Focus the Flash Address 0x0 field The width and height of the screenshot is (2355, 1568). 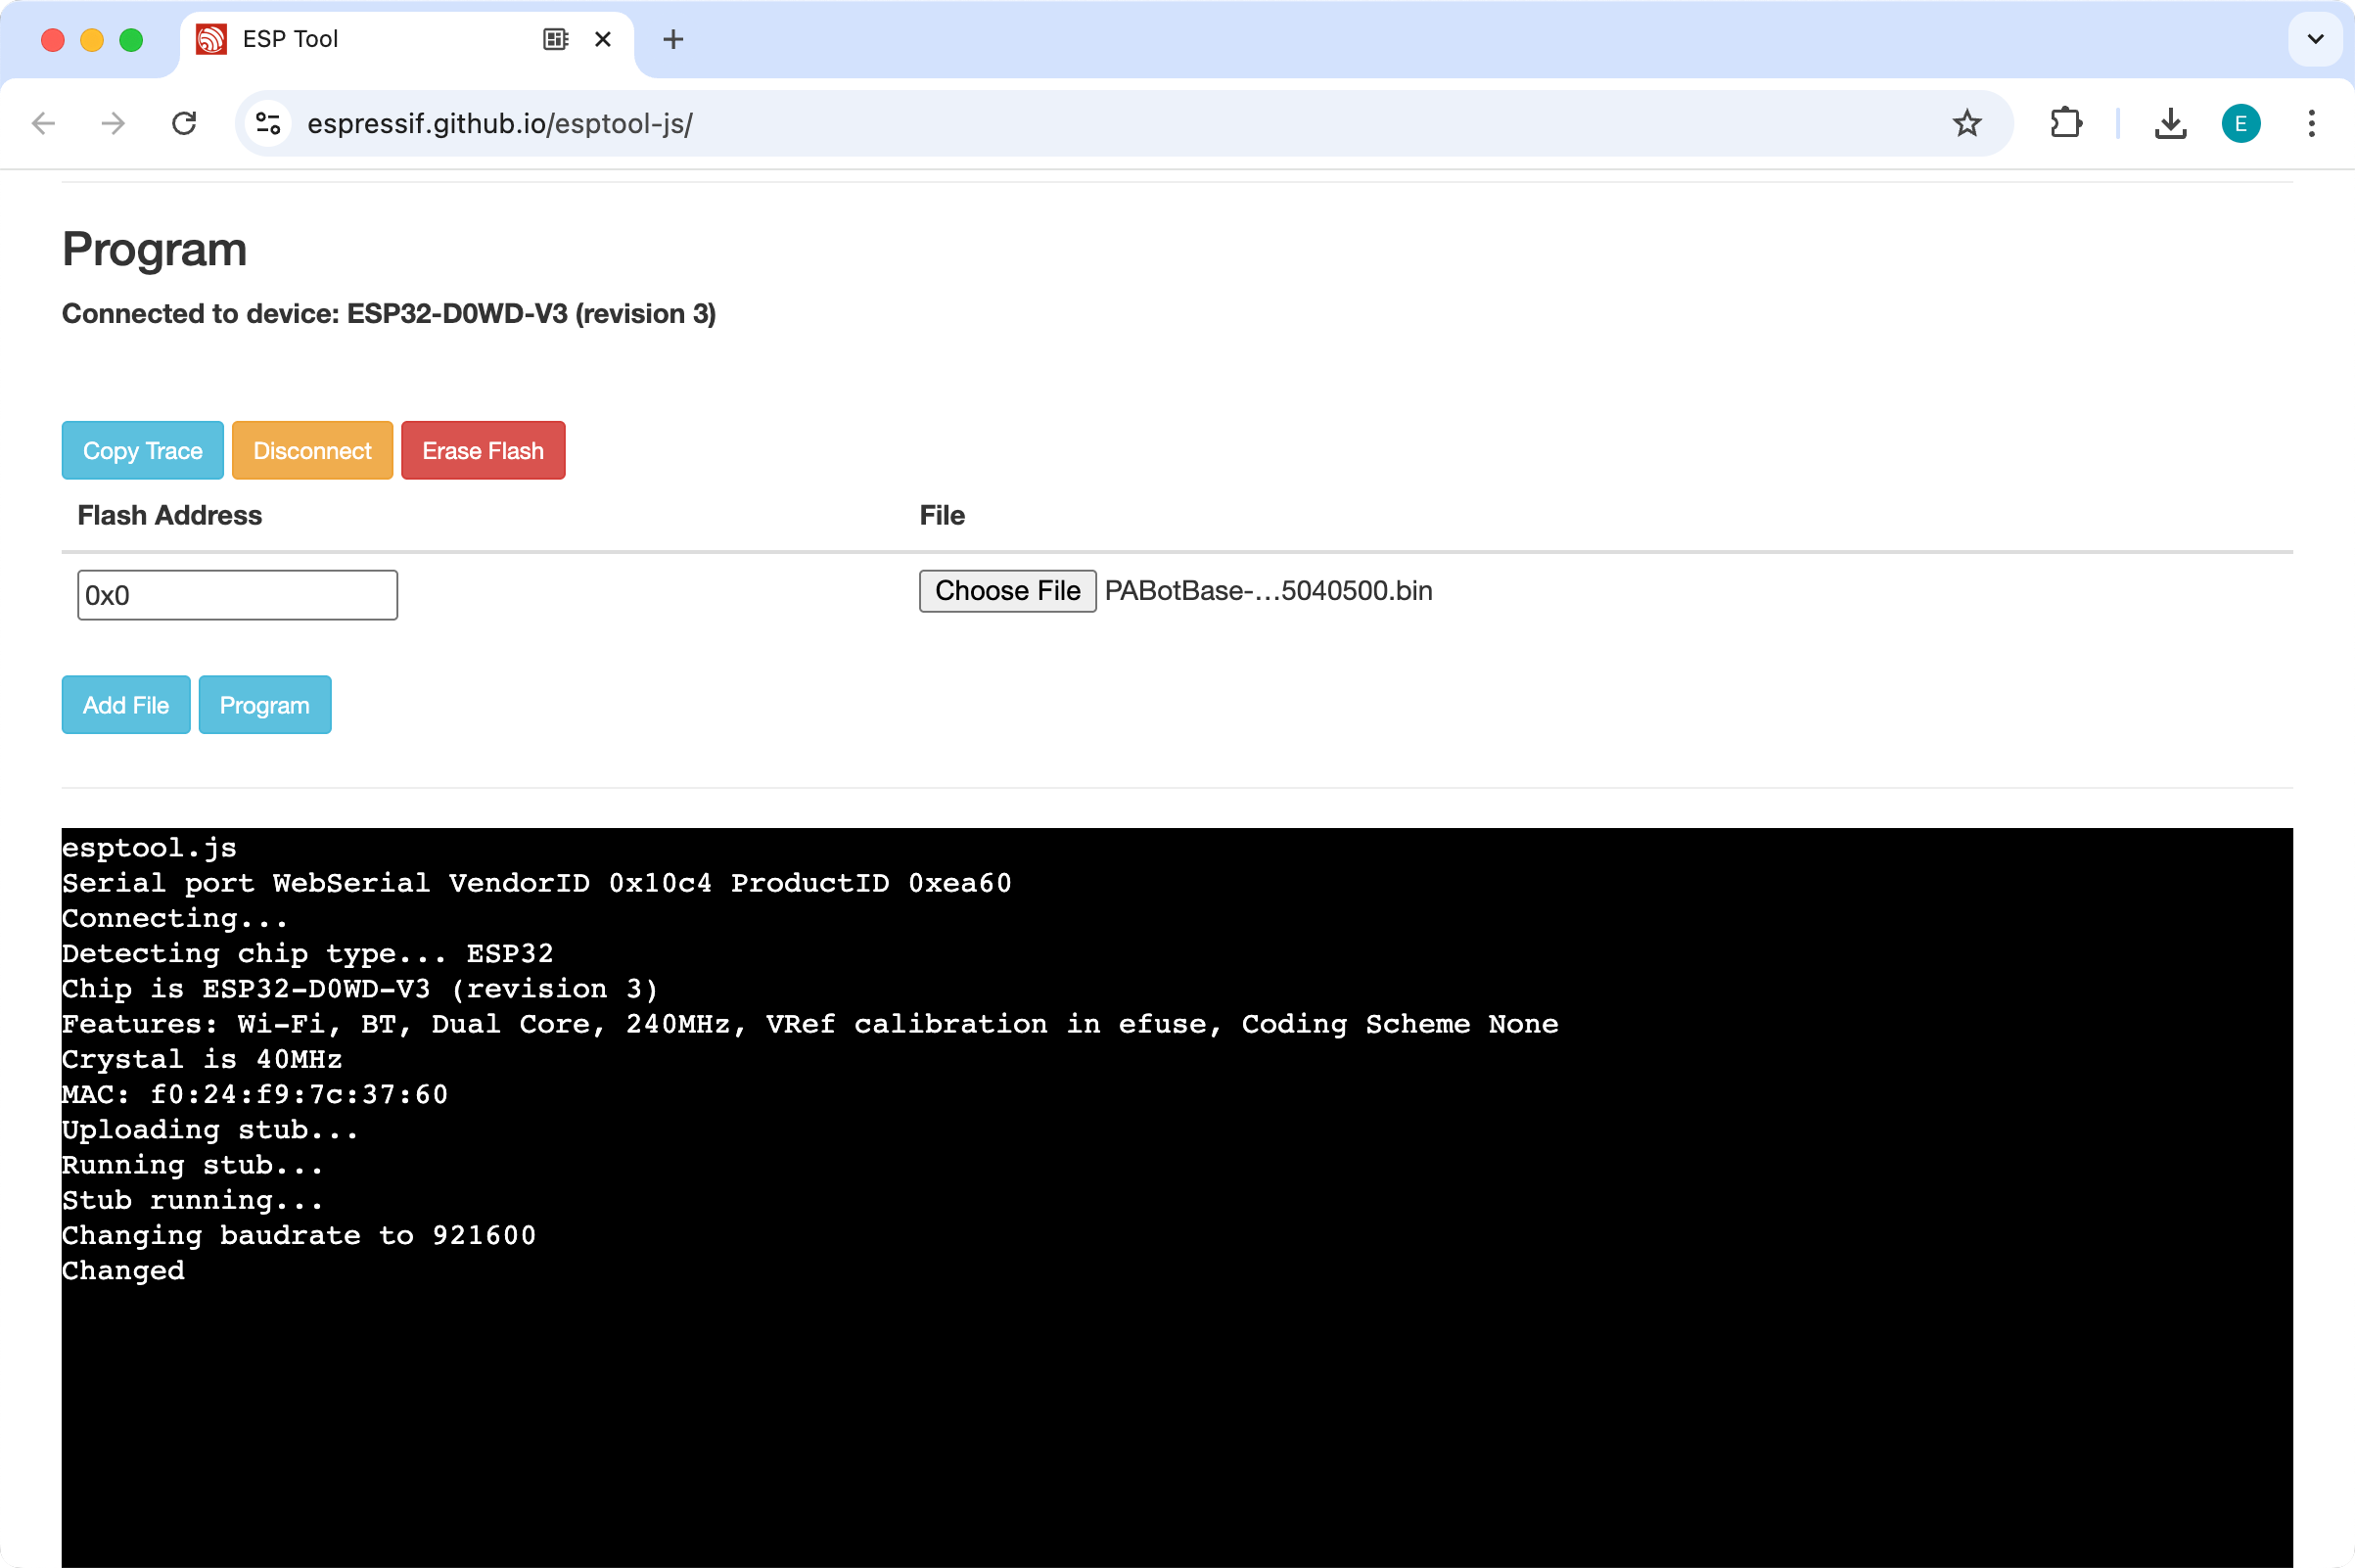[x=237, y=596]
